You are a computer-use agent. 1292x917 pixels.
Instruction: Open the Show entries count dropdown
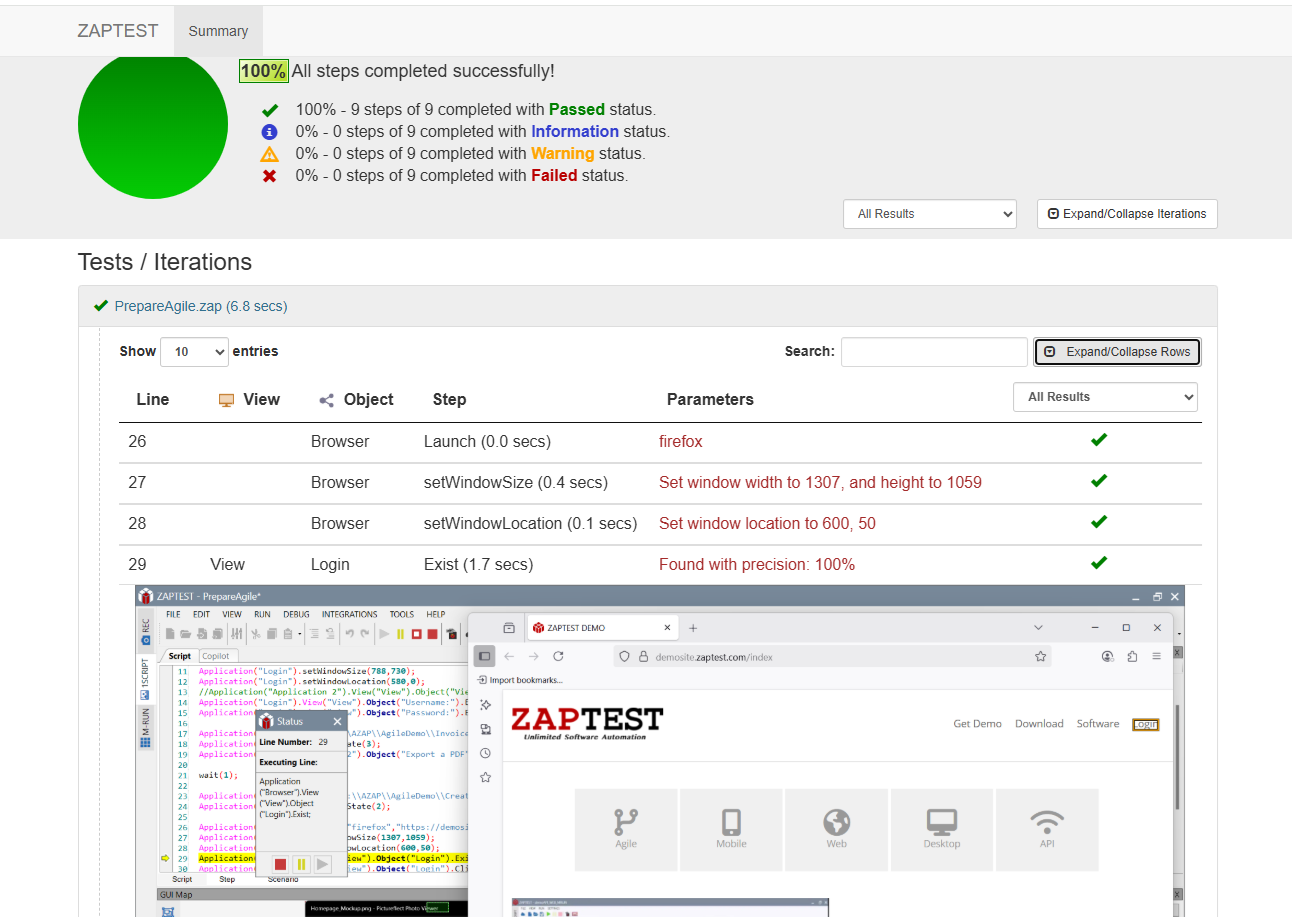[x=195, y=352]
